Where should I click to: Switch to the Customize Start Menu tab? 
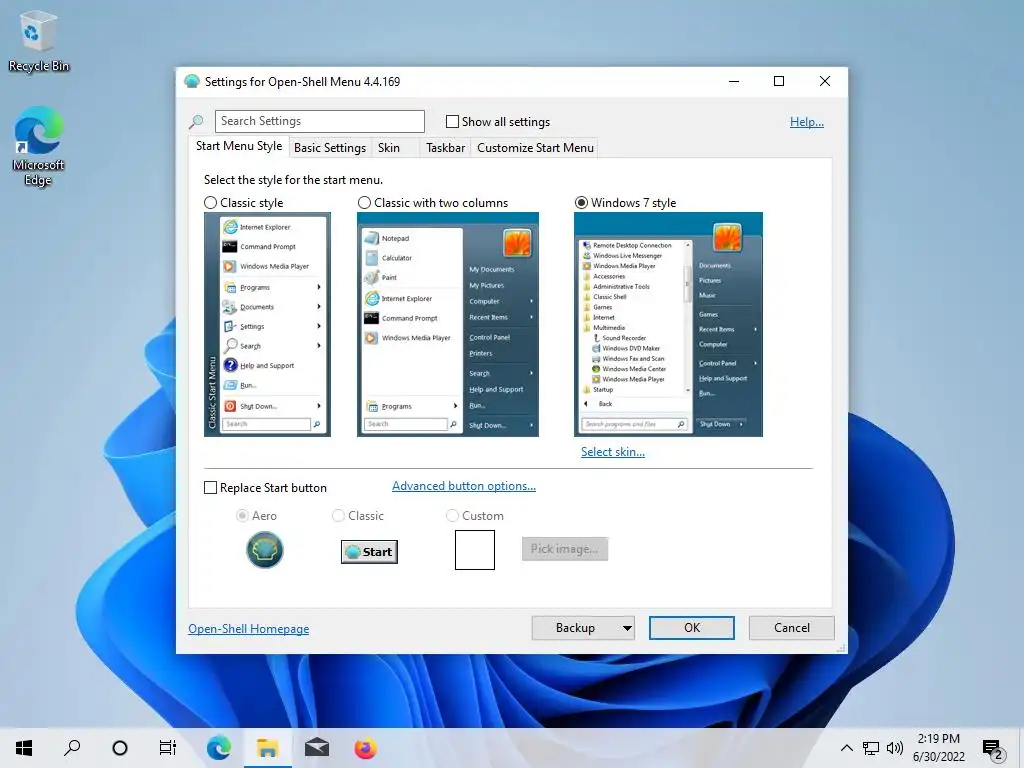point(536,148)
